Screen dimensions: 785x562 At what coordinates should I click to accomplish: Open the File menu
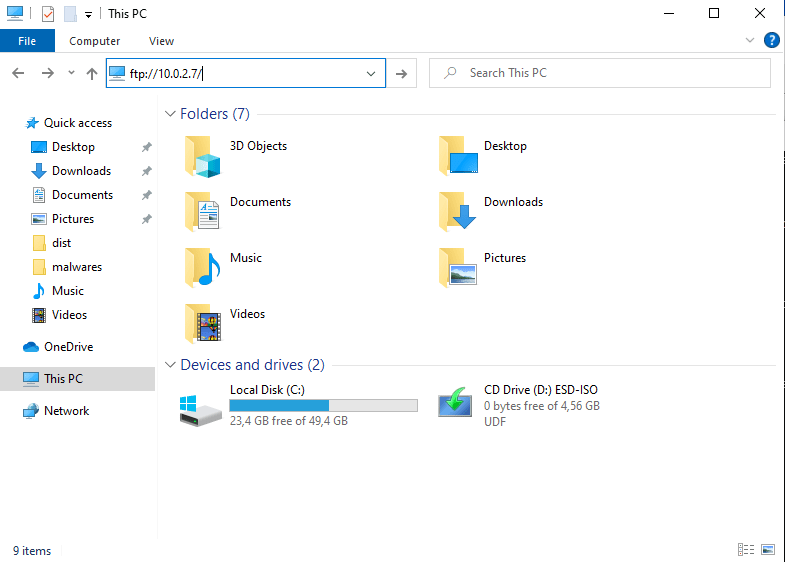(27, 41)
